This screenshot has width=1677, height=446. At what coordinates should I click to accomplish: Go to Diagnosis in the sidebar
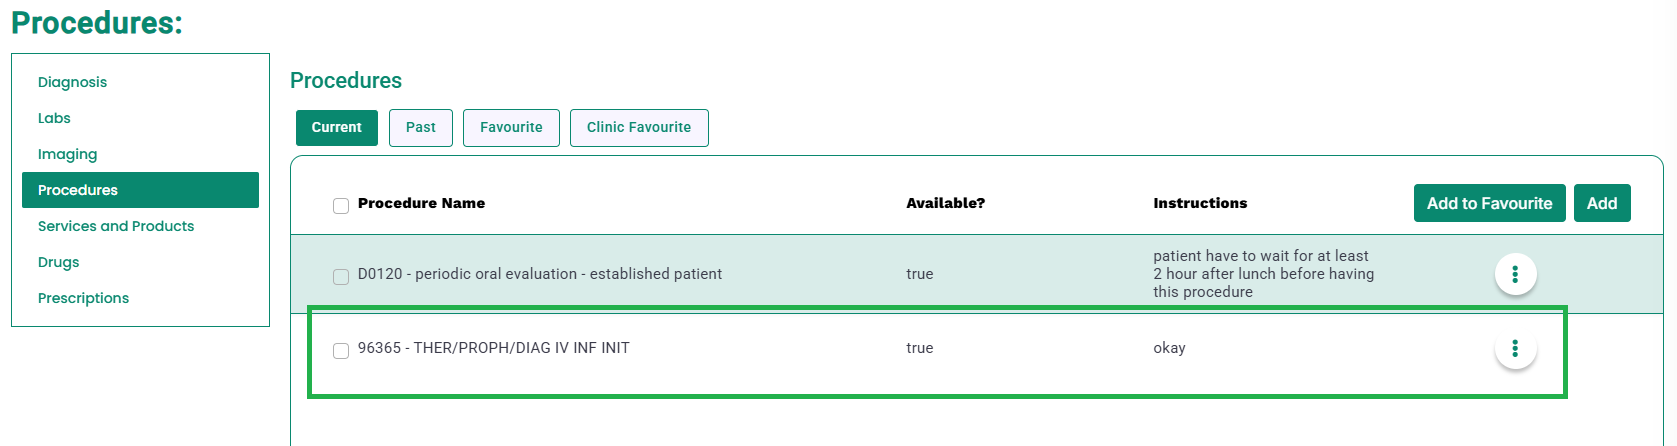[72, 82]
